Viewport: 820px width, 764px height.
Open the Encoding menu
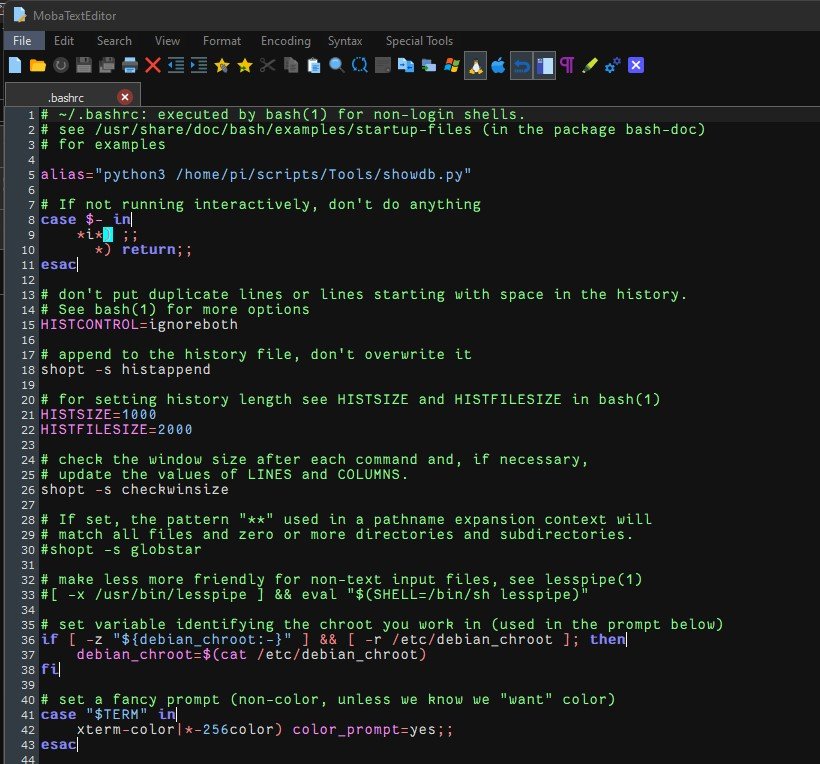[285, 41]
